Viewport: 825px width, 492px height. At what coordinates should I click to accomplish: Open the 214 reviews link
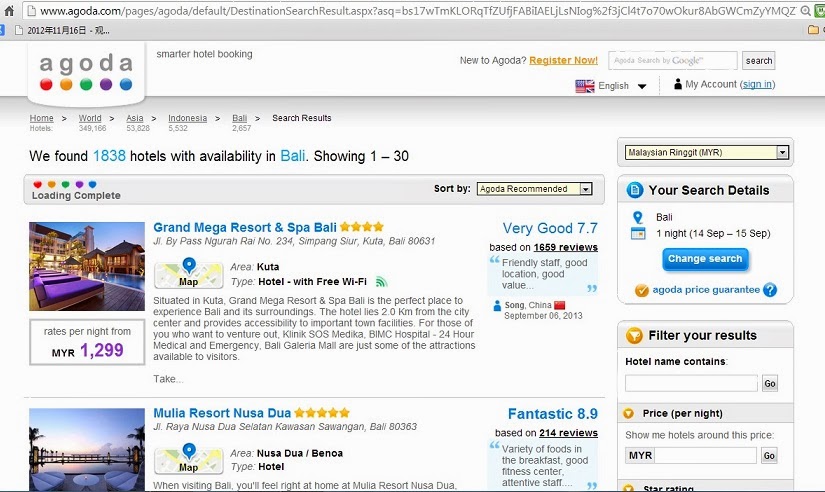568,433
